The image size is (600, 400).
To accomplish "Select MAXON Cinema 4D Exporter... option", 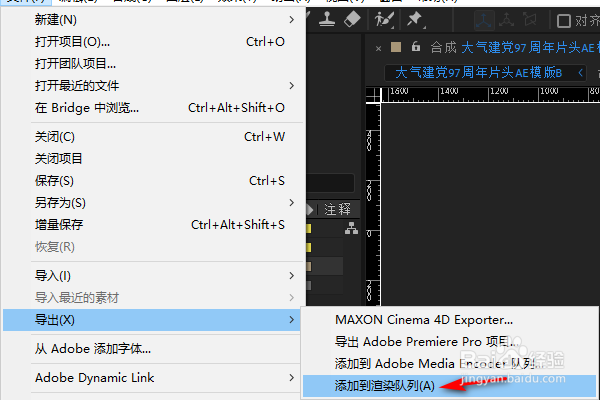I will click(449, 320).
